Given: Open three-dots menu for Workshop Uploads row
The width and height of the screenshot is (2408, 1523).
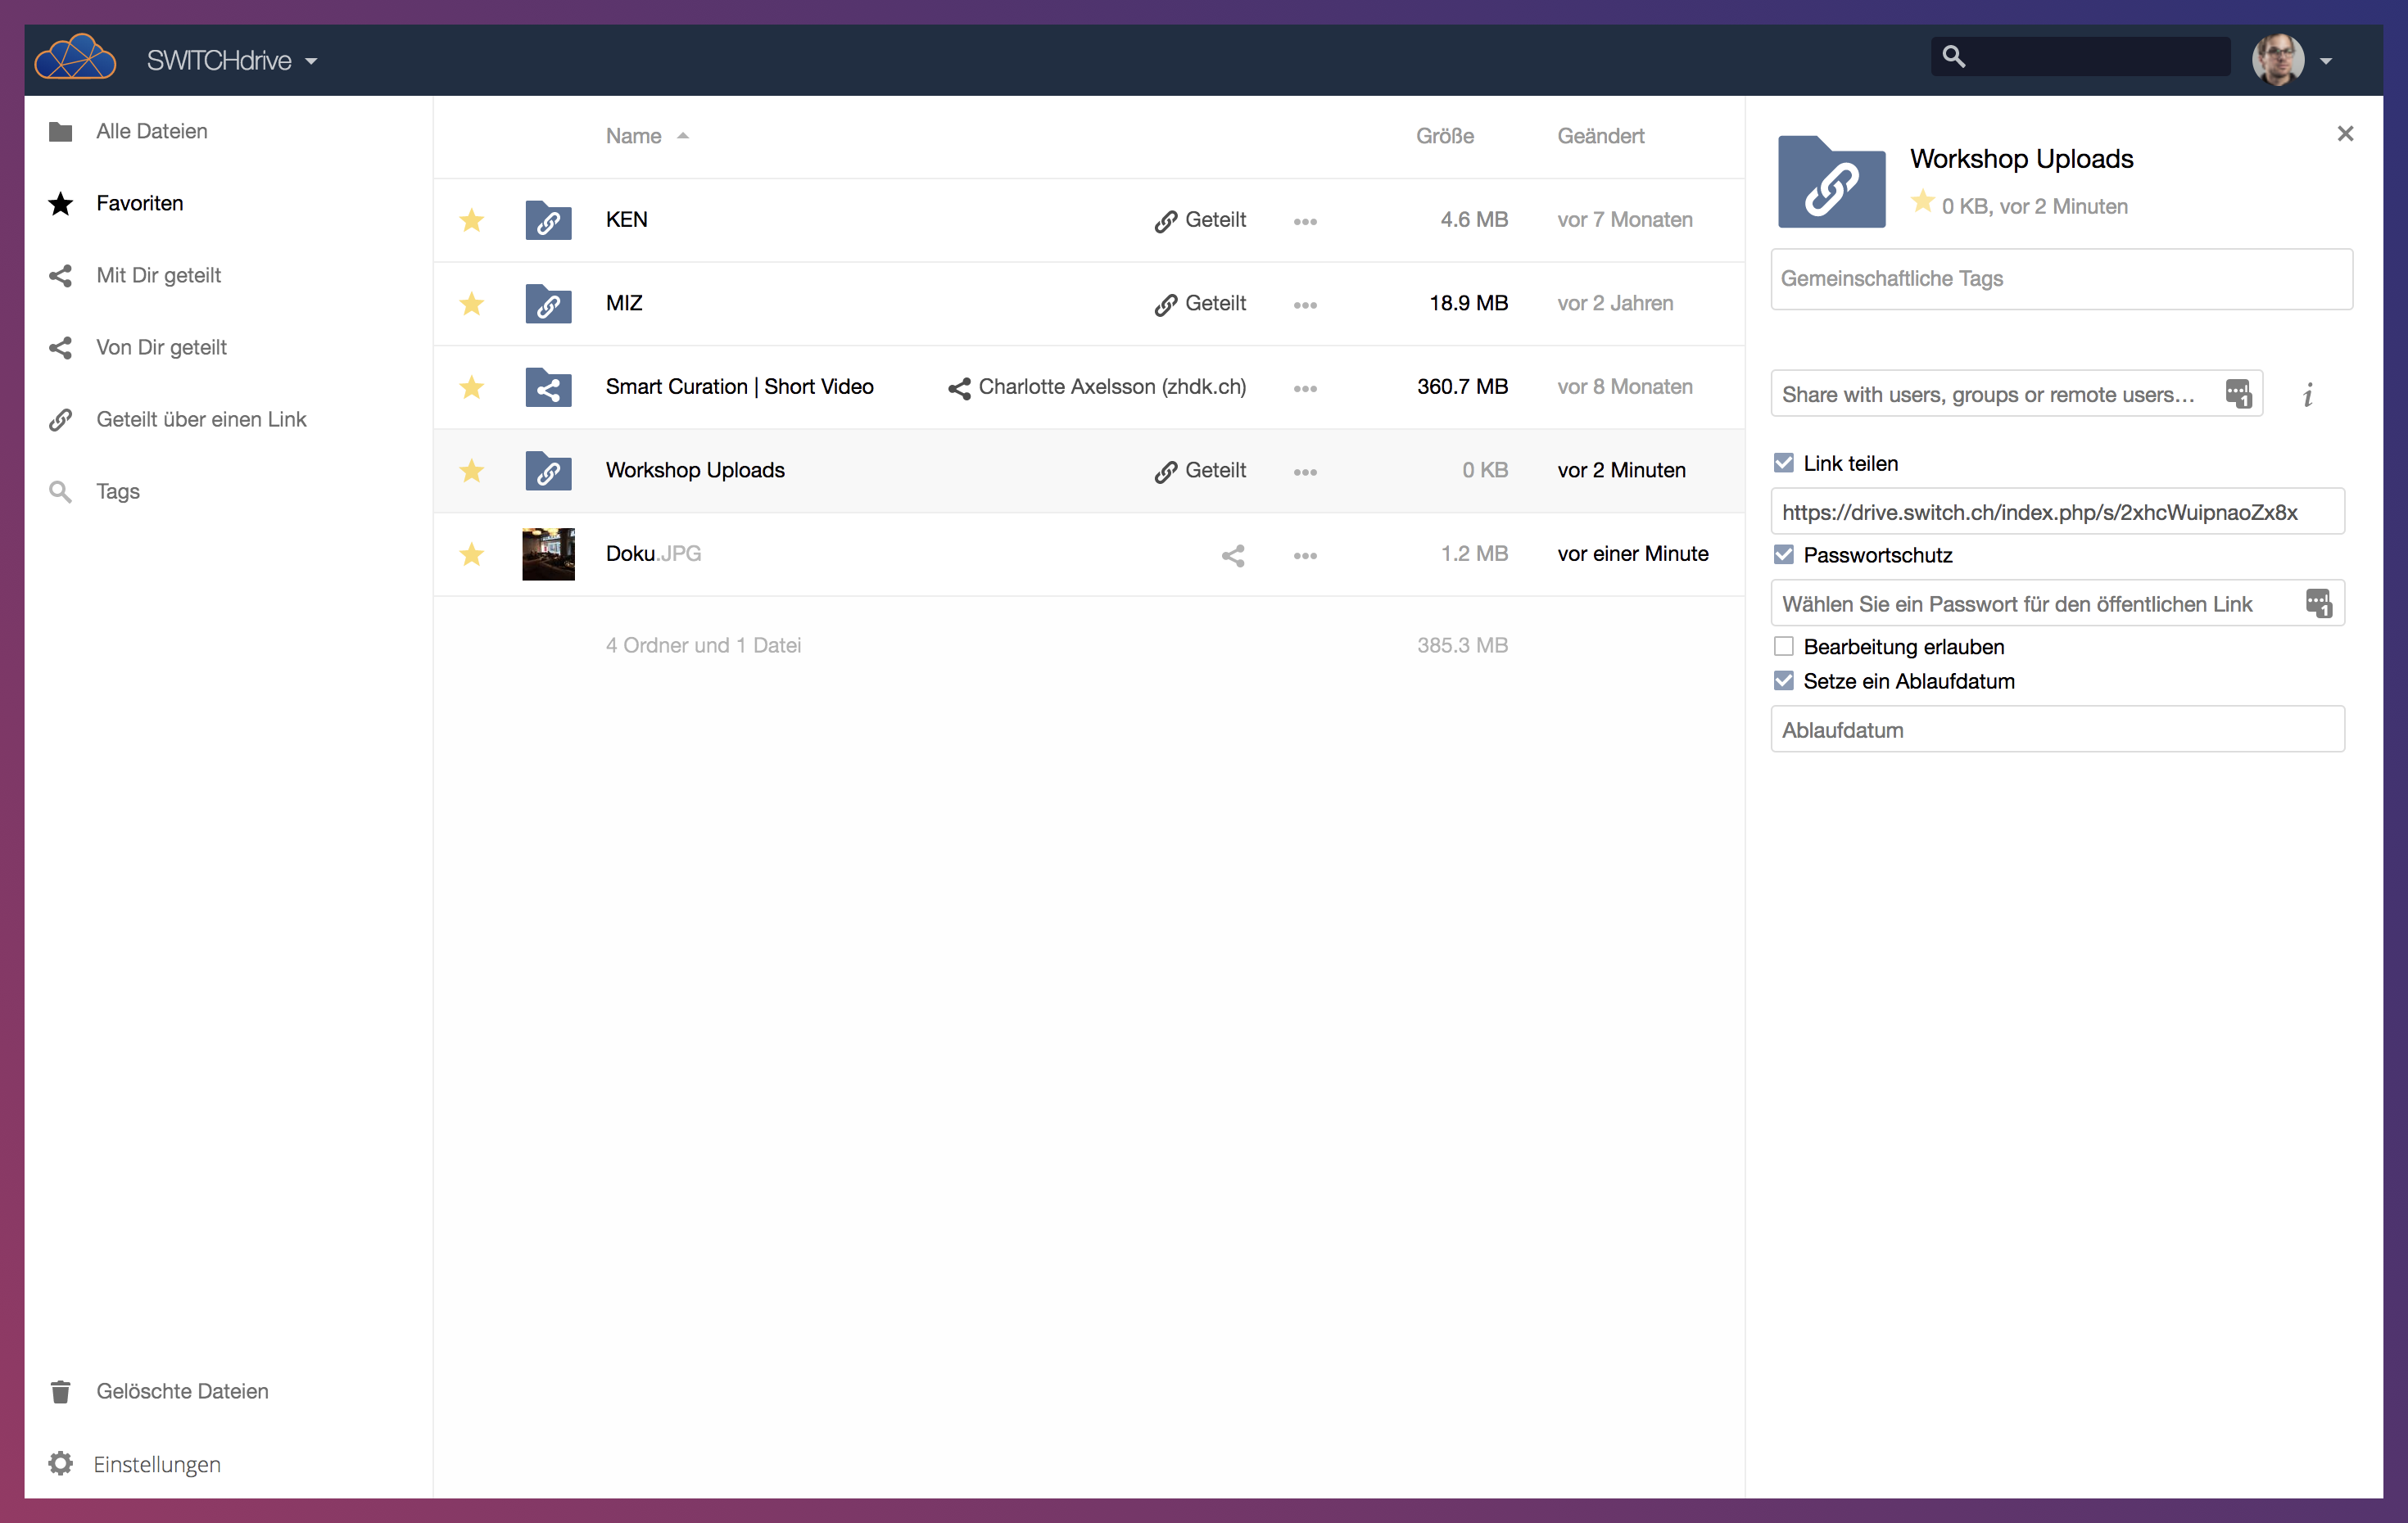Looking at the screenshot, I should [x=1304, y=471].
